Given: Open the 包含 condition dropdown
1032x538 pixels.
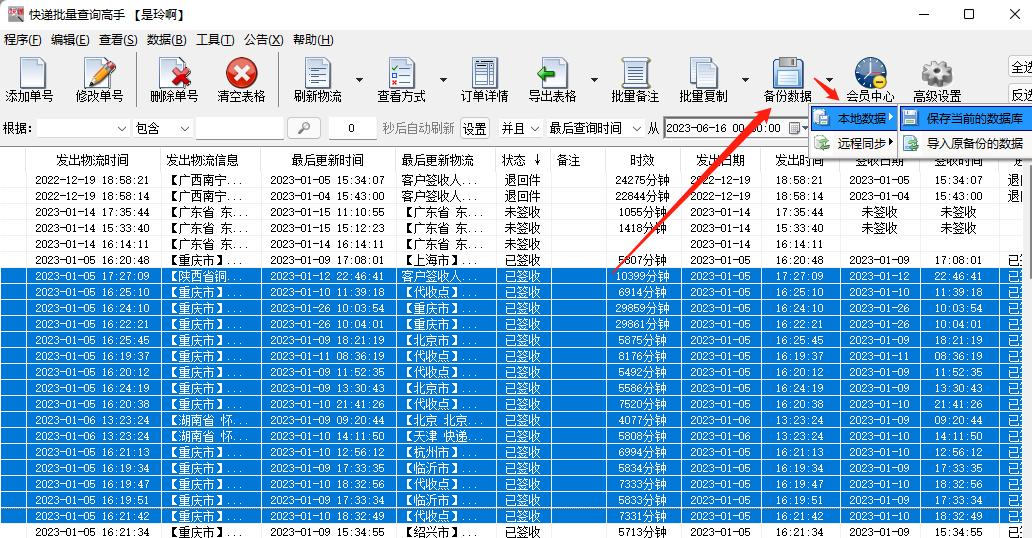Looking at the screenshot, I should [x=162, y=128].
